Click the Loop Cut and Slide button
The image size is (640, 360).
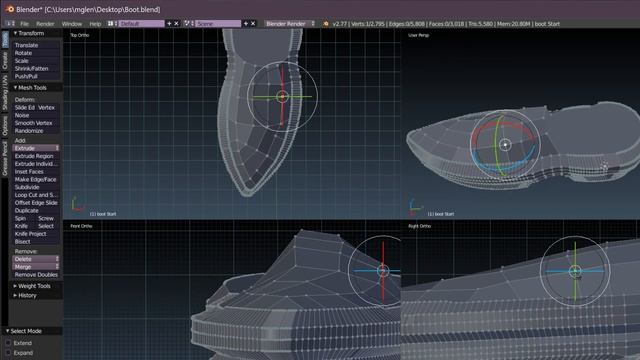click(x=36, y=195)
